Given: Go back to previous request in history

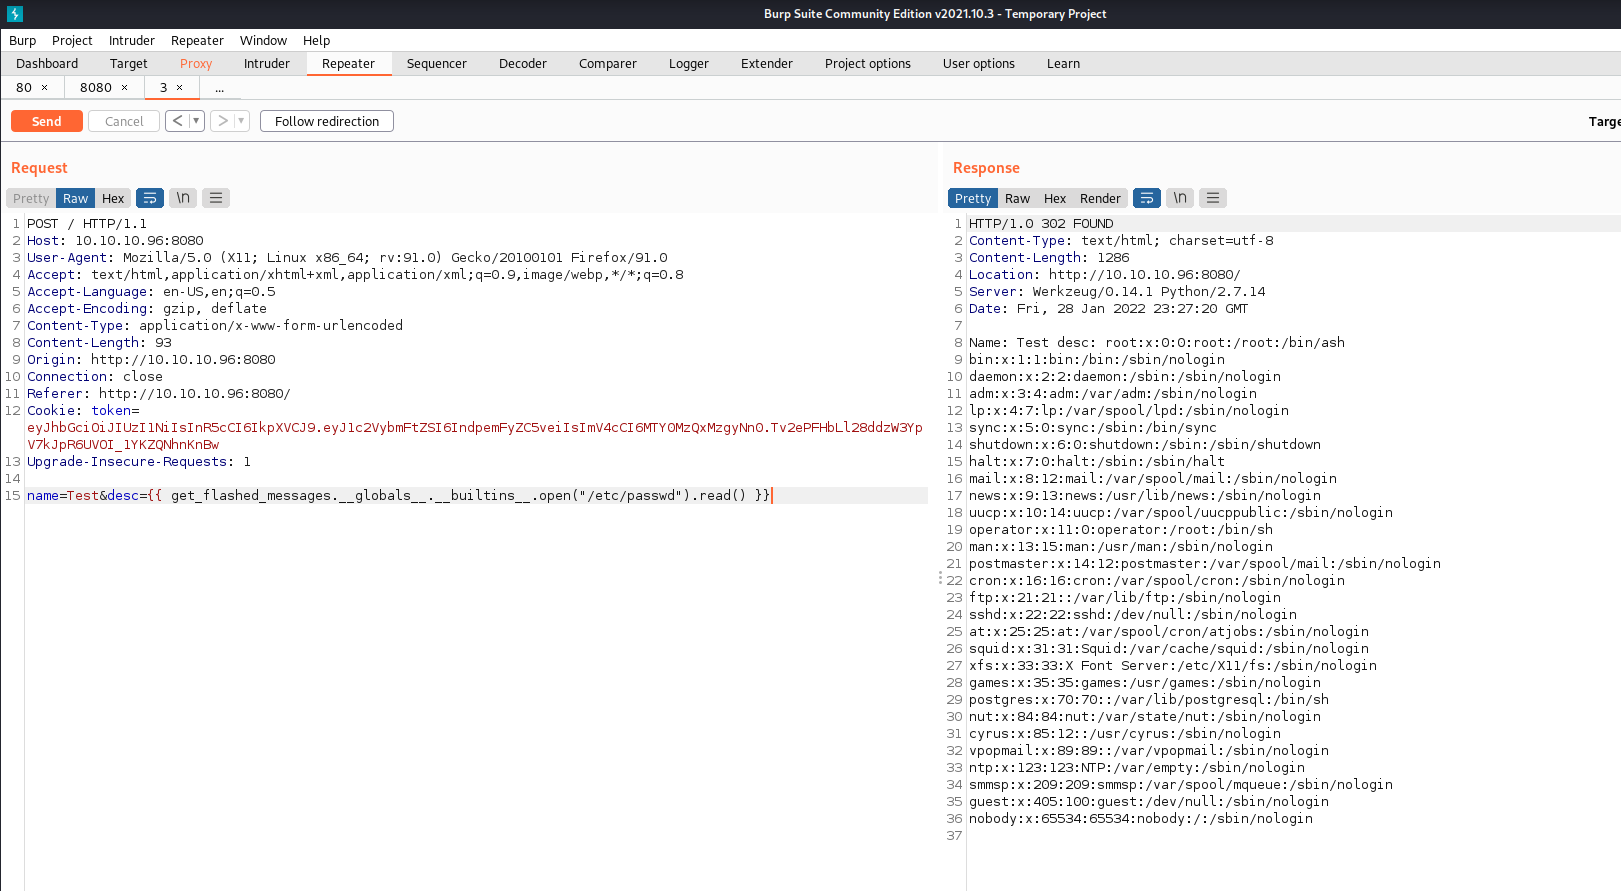Looking at the screenshot, I should point(177,121).
